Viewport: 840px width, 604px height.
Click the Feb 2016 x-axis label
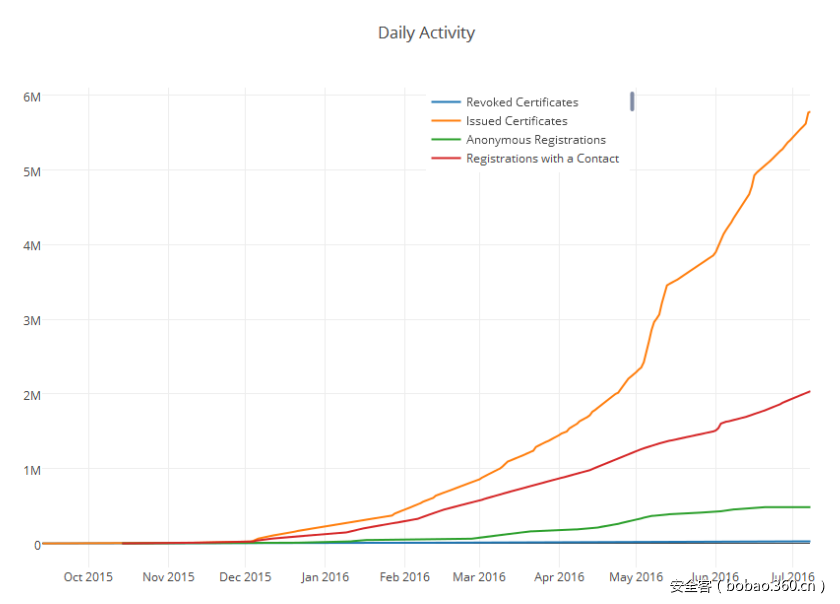click(404, 577)
